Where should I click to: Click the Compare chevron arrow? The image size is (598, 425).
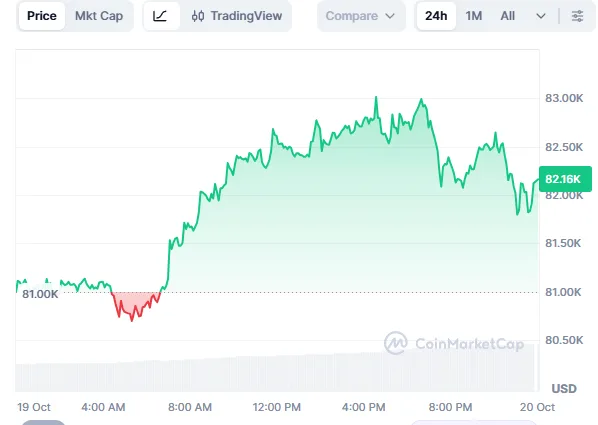click(390, 16)
